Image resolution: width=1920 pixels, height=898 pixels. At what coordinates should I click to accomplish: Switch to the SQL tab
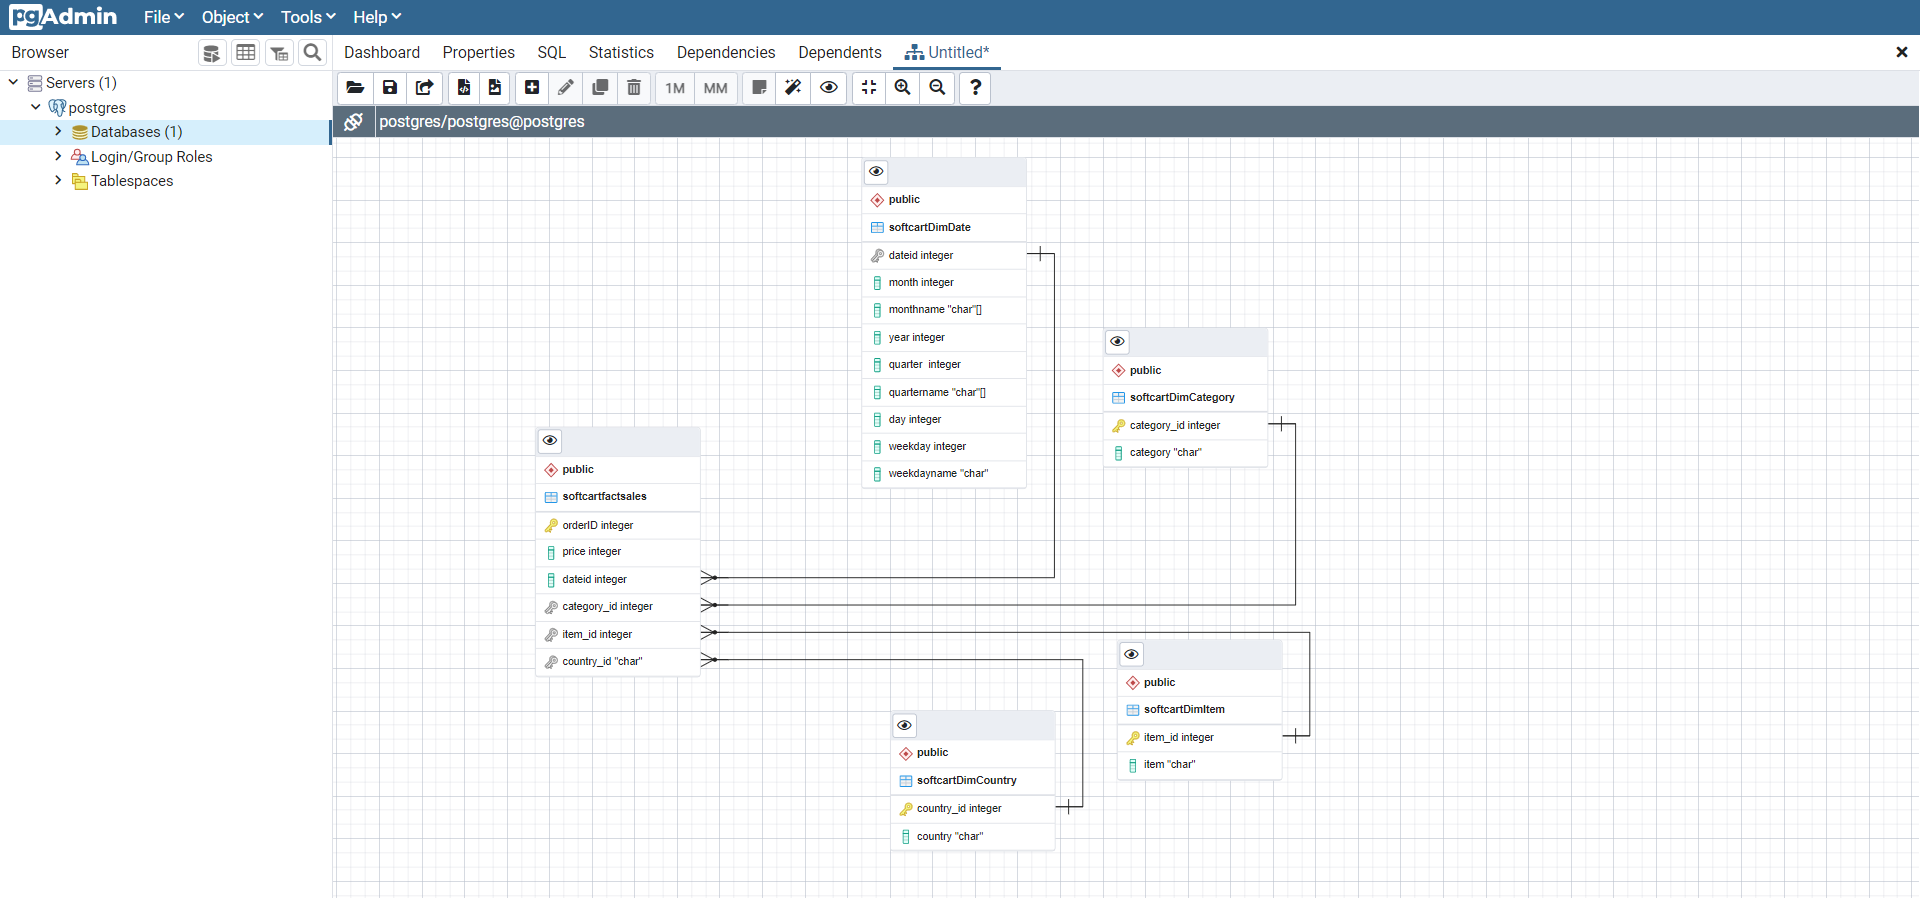[552, 53]
